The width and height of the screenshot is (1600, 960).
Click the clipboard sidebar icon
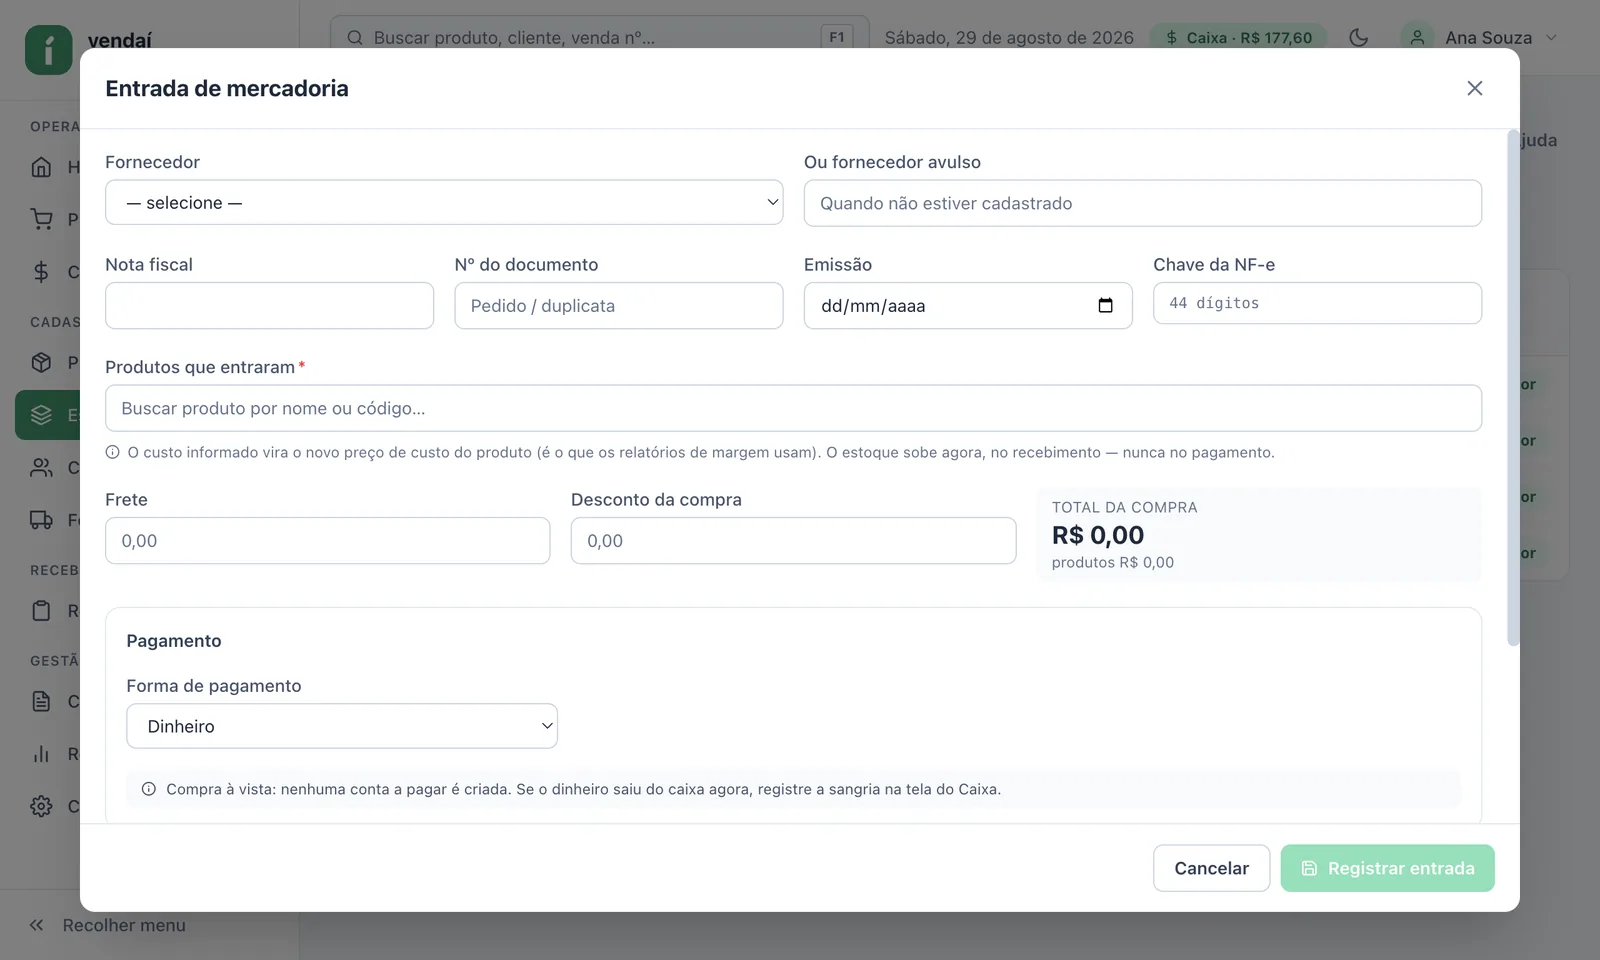coord(41,610)
